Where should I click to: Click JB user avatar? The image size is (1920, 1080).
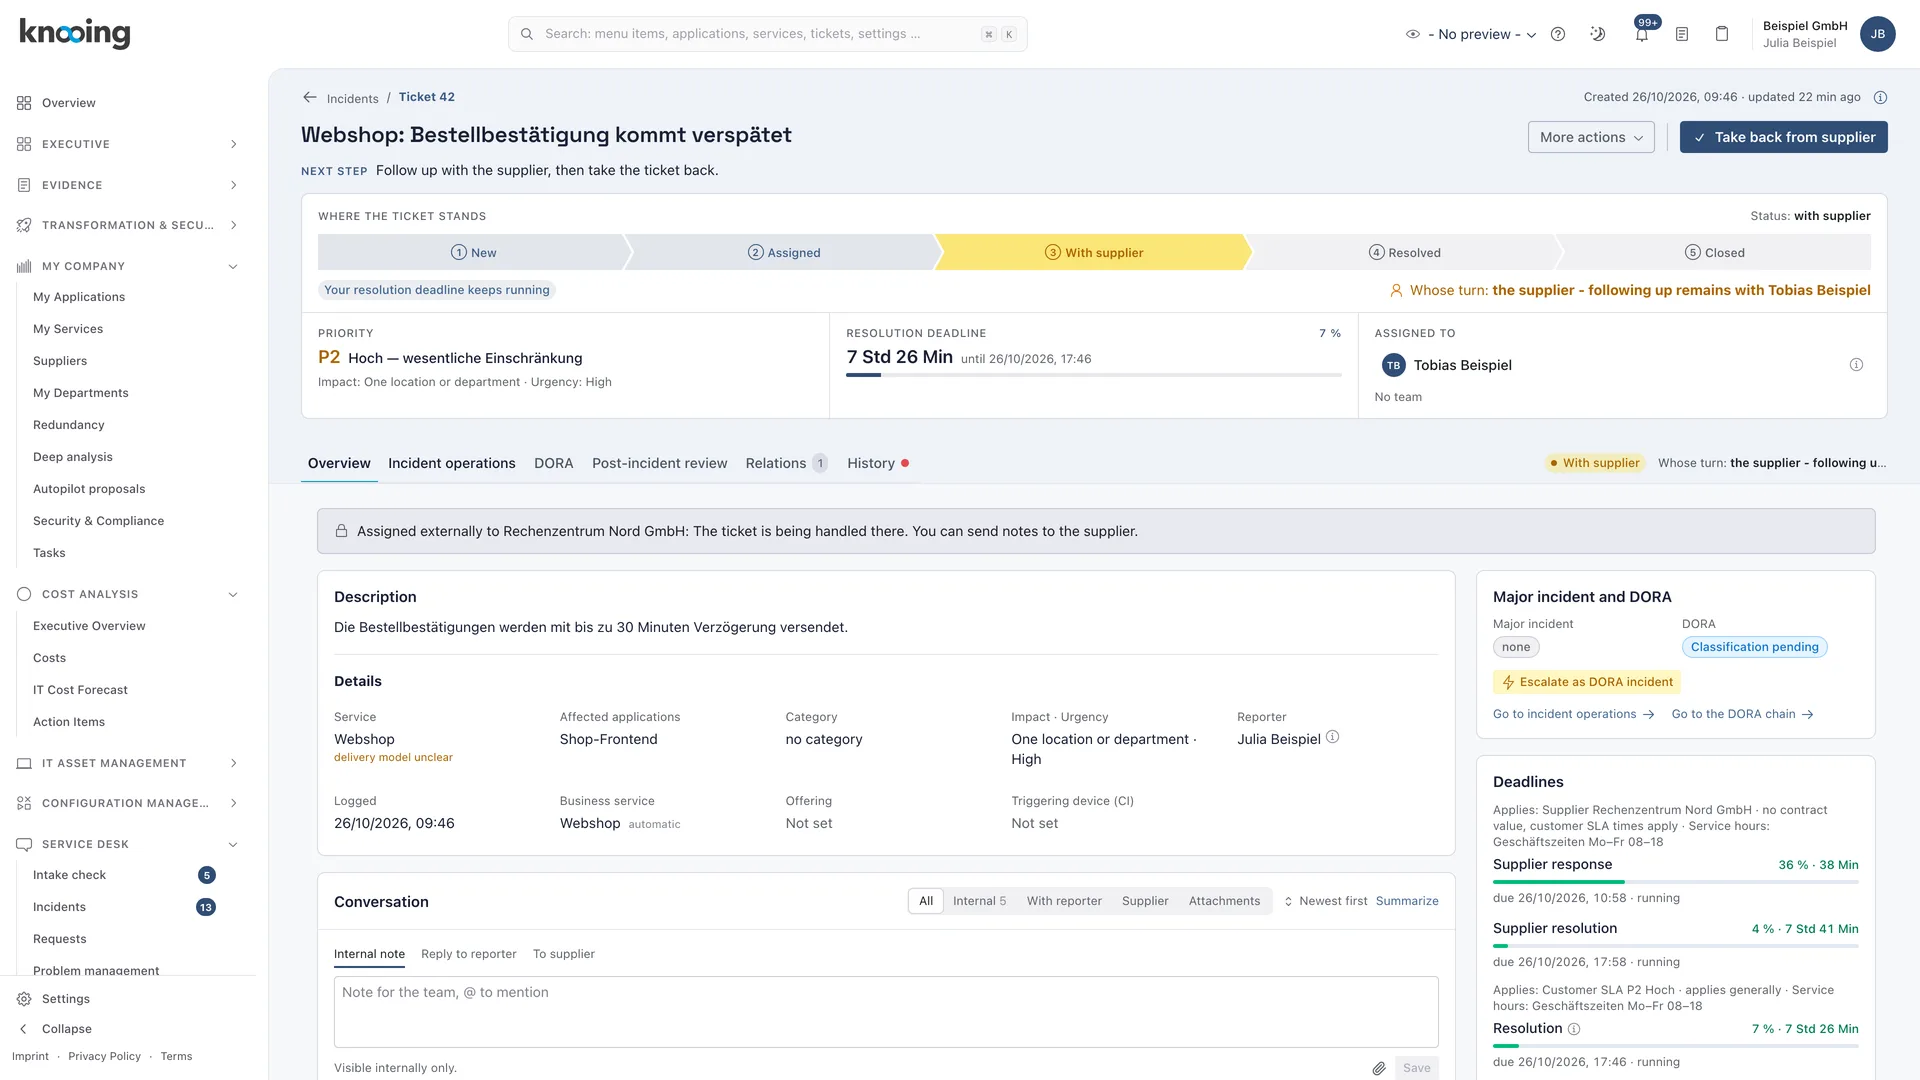[x=1877, y=34]
